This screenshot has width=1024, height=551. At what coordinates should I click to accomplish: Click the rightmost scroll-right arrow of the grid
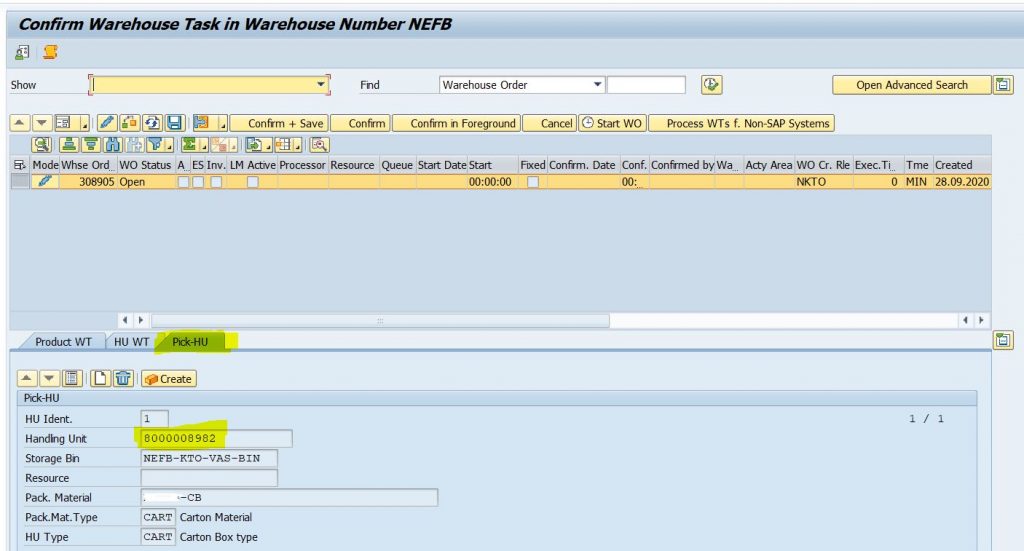point(980,321)
